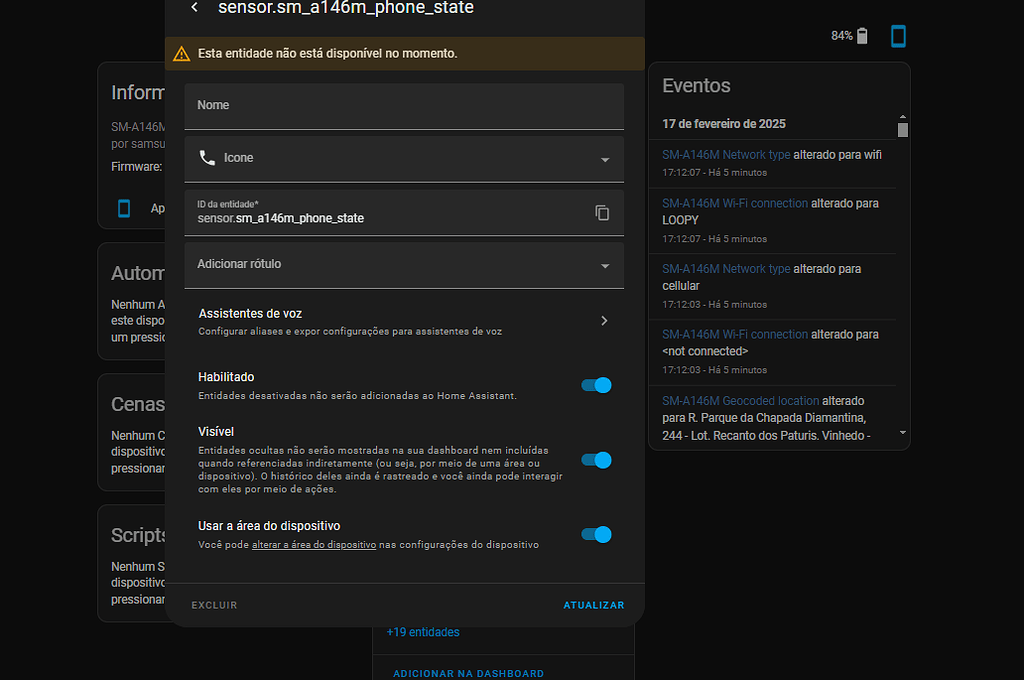1024x680 pixels.
Task: Click inside the Nome input field
Action: click(x=350, y=104)
